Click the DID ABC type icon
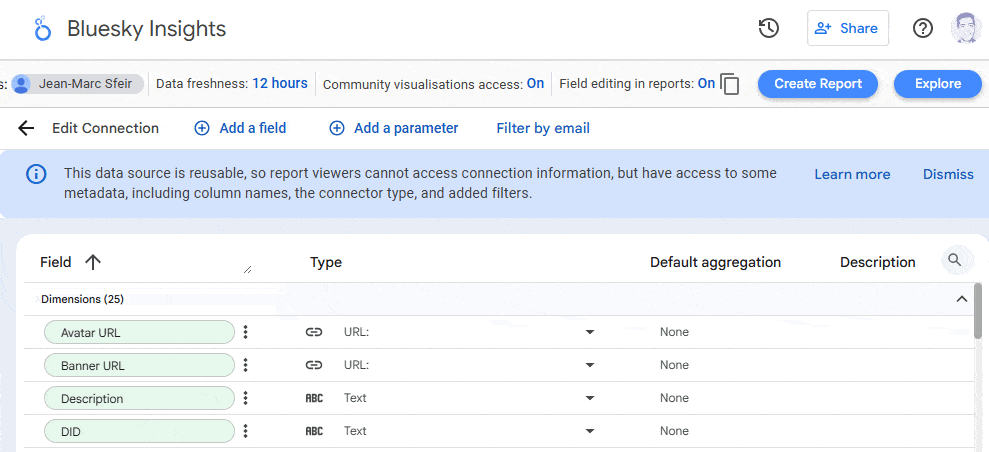The image size is (989, 452). pyautogui.click(x=314, y=431)
